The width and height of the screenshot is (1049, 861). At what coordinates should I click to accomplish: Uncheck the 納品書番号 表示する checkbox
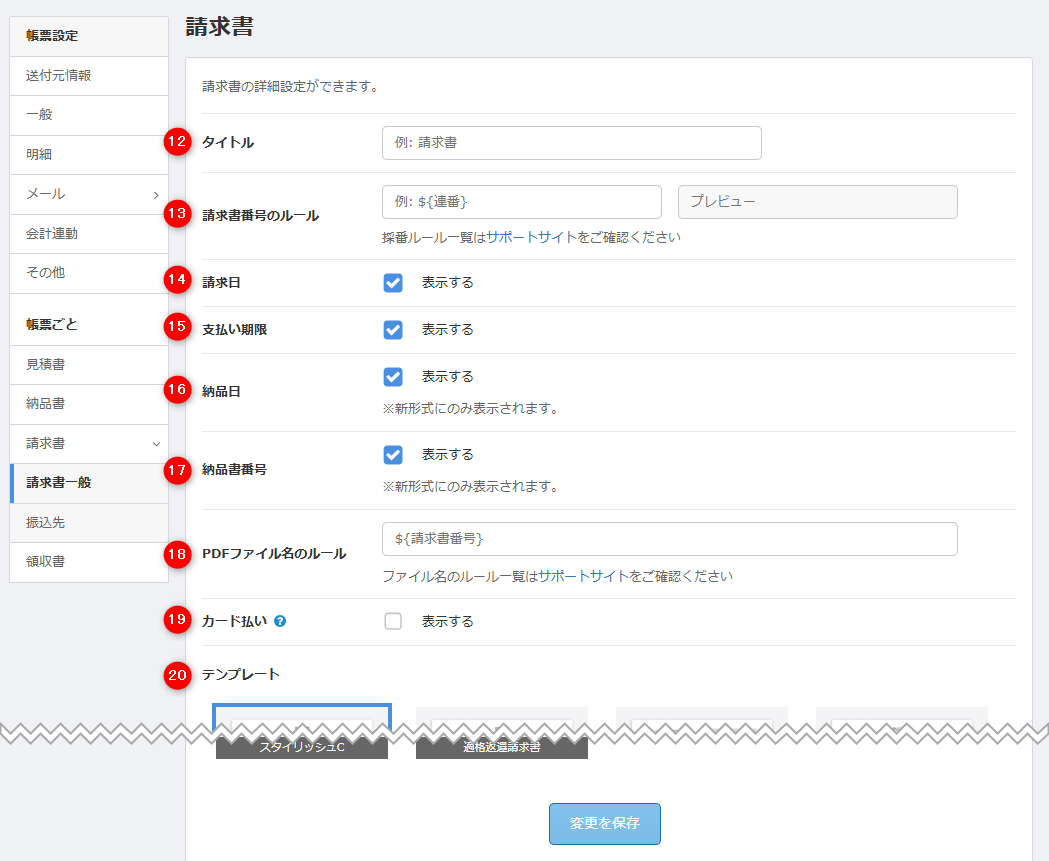393,455
